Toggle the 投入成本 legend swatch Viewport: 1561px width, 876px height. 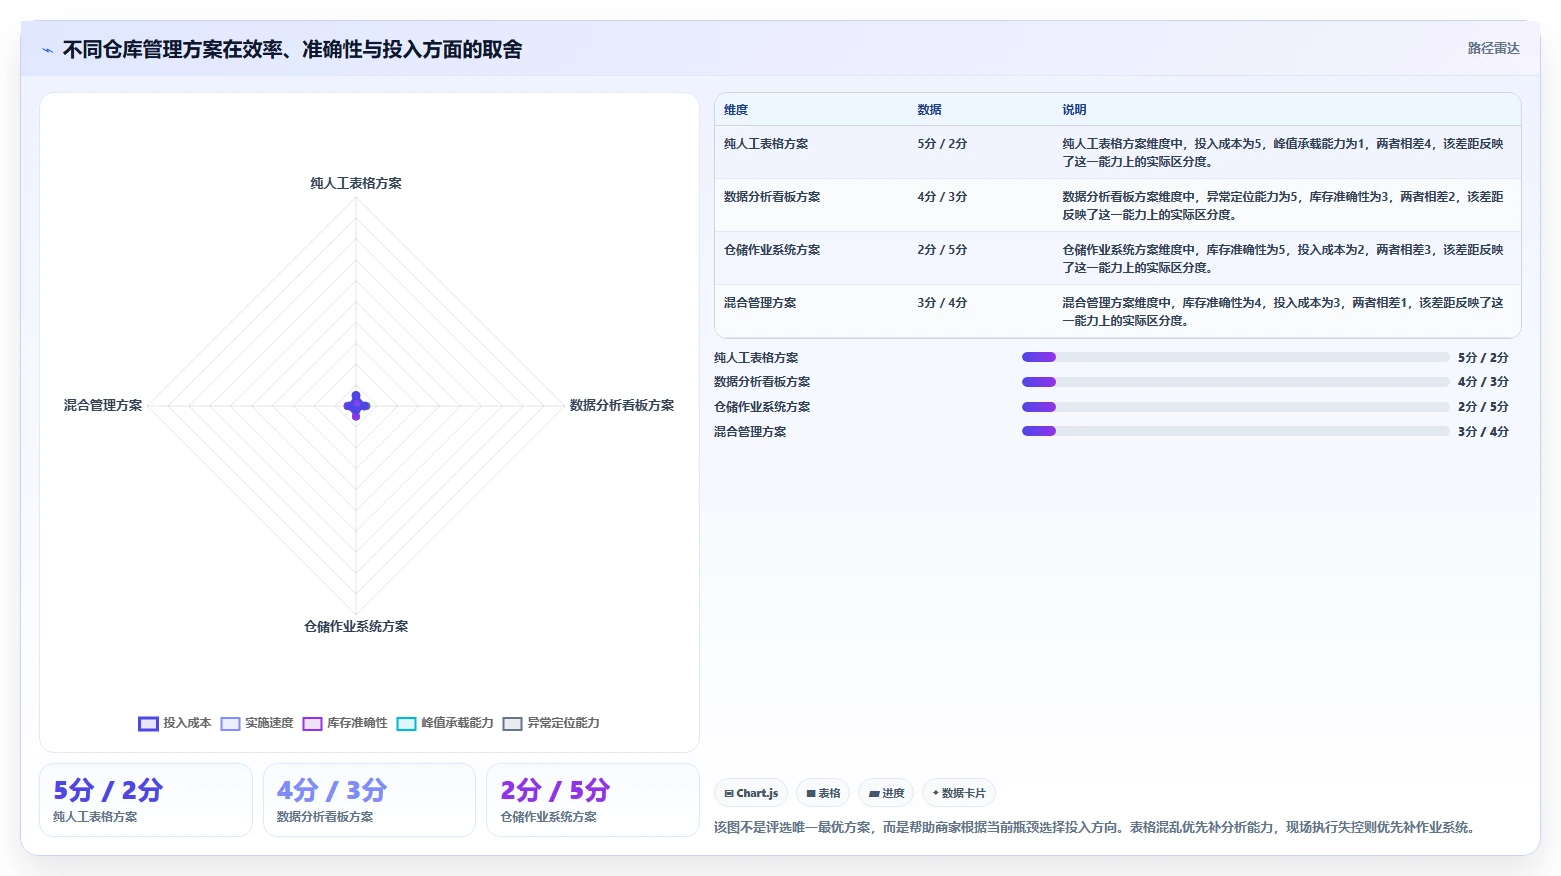148,723
